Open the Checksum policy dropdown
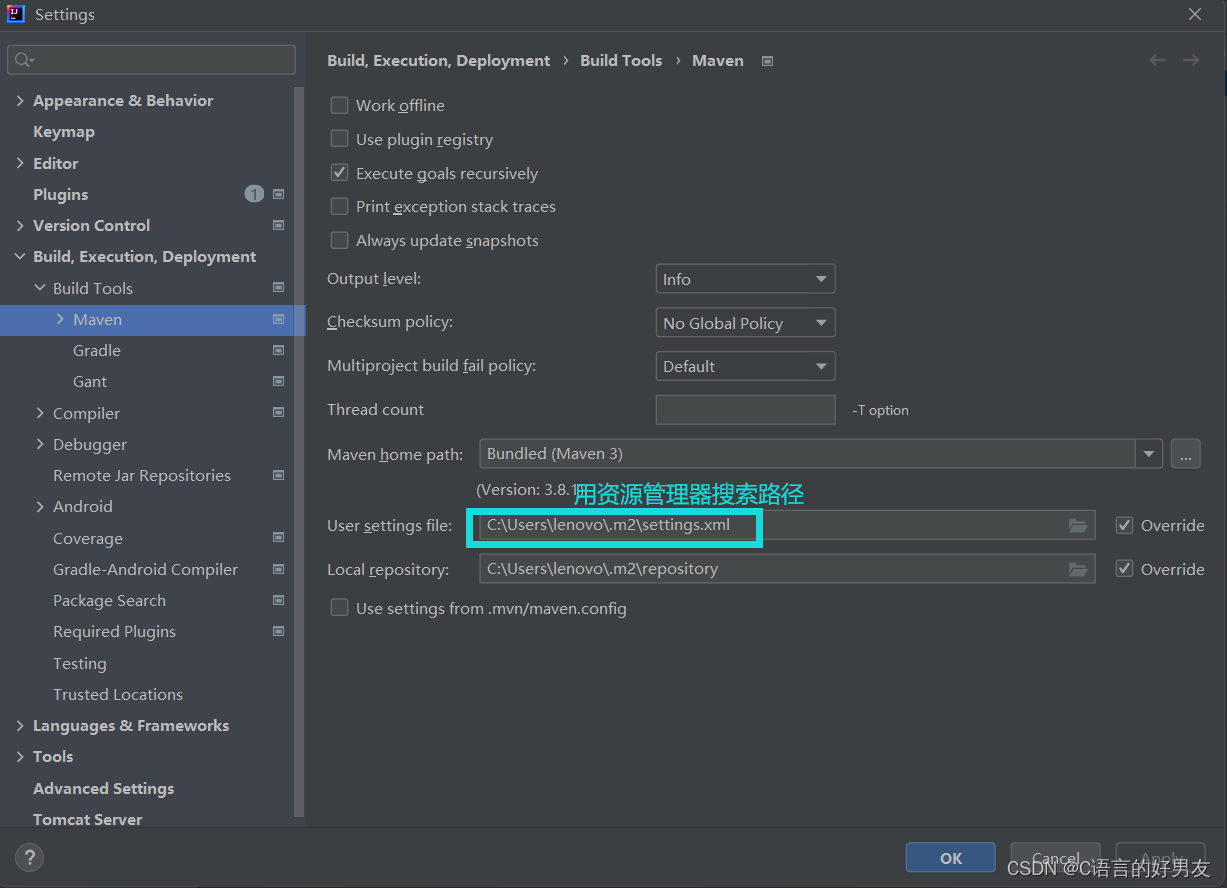Viewport: 1227px width, 888px height. (745, 323)
